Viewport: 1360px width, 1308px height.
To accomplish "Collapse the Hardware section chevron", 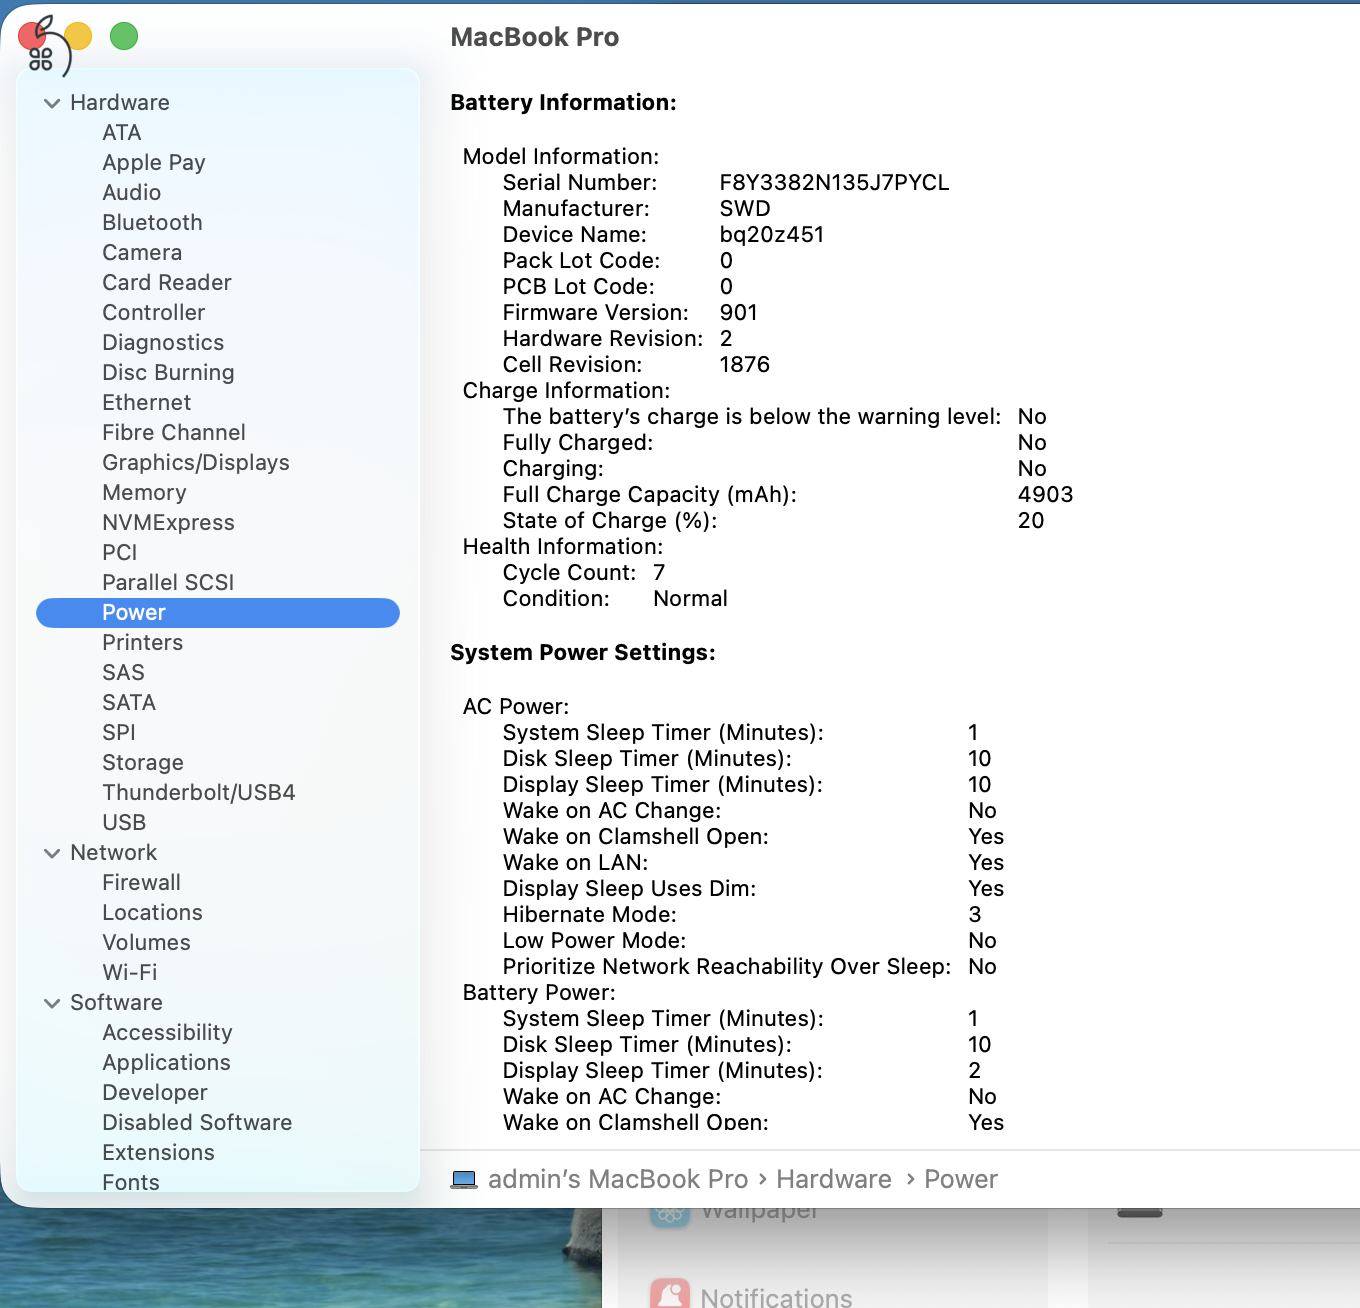I will pos(52,103).
